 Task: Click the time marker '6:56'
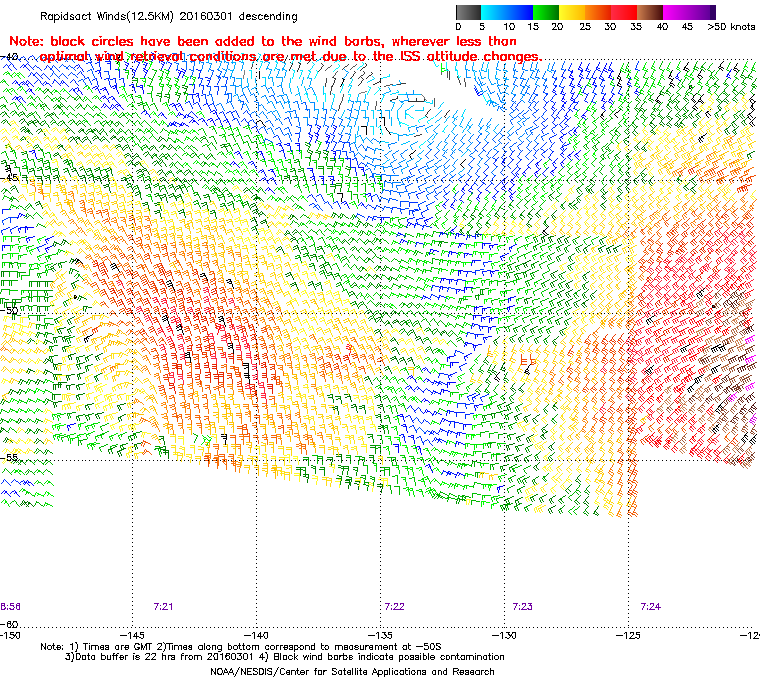pos(10,607)
